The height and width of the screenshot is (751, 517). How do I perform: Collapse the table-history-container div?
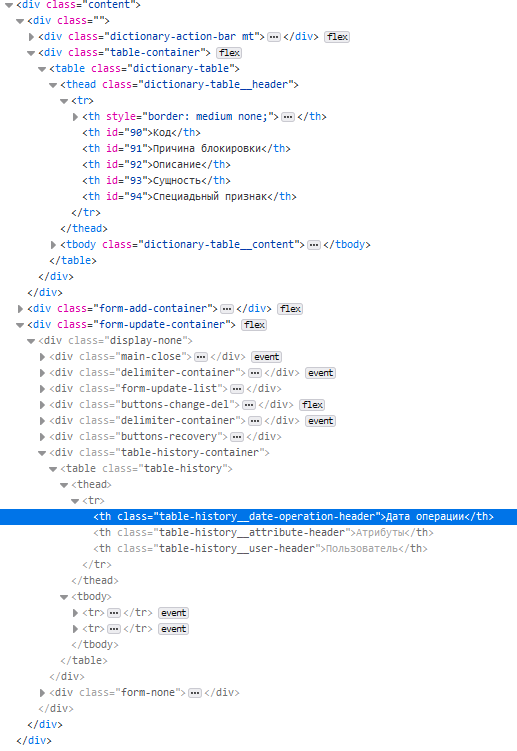click(42, 453)
